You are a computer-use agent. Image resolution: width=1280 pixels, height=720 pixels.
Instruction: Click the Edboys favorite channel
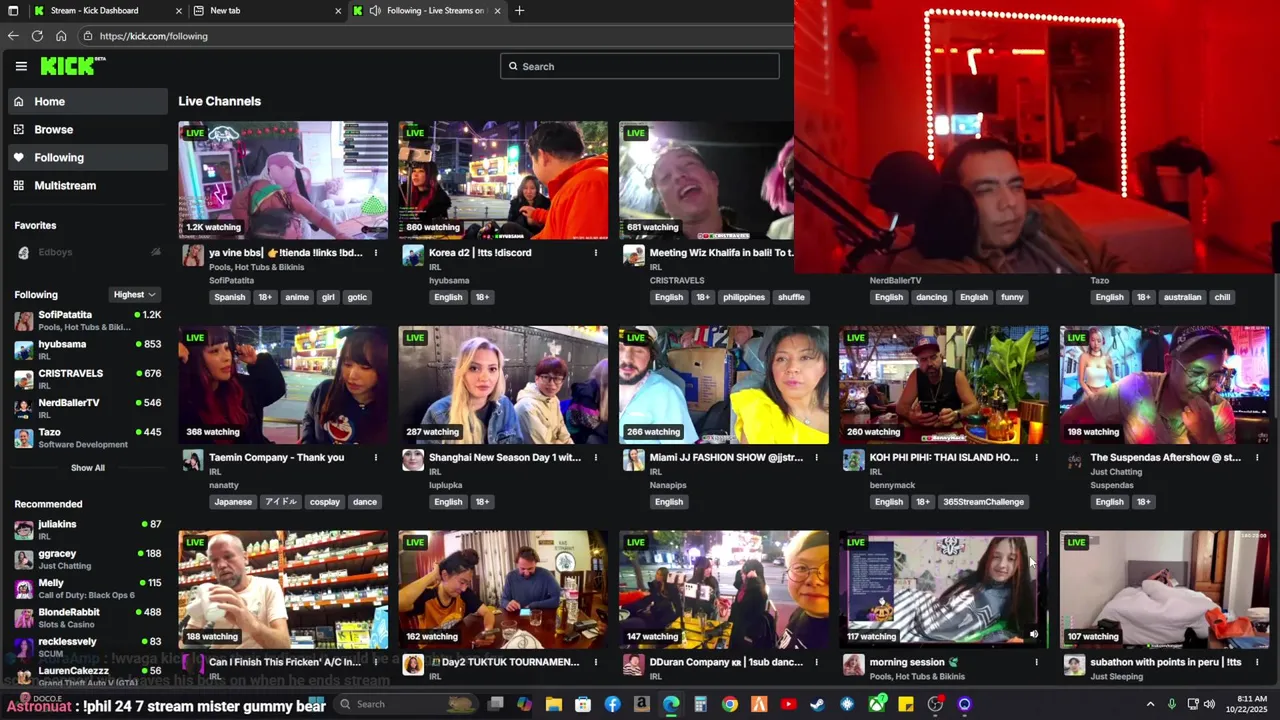pyautogui.click(x=55, y=252)
